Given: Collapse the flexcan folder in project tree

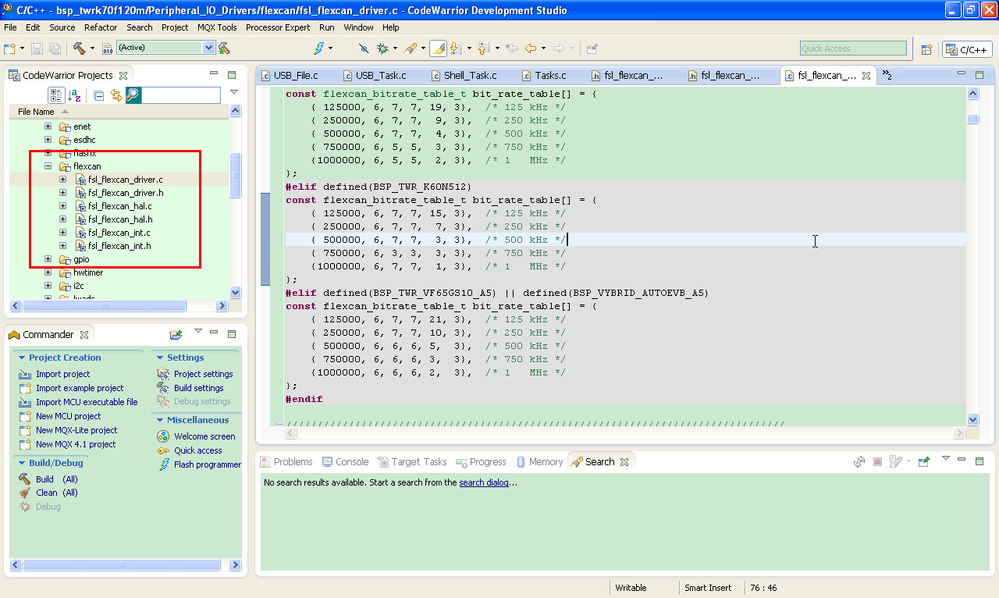Looking at the screenshot, I should (48, 166).
